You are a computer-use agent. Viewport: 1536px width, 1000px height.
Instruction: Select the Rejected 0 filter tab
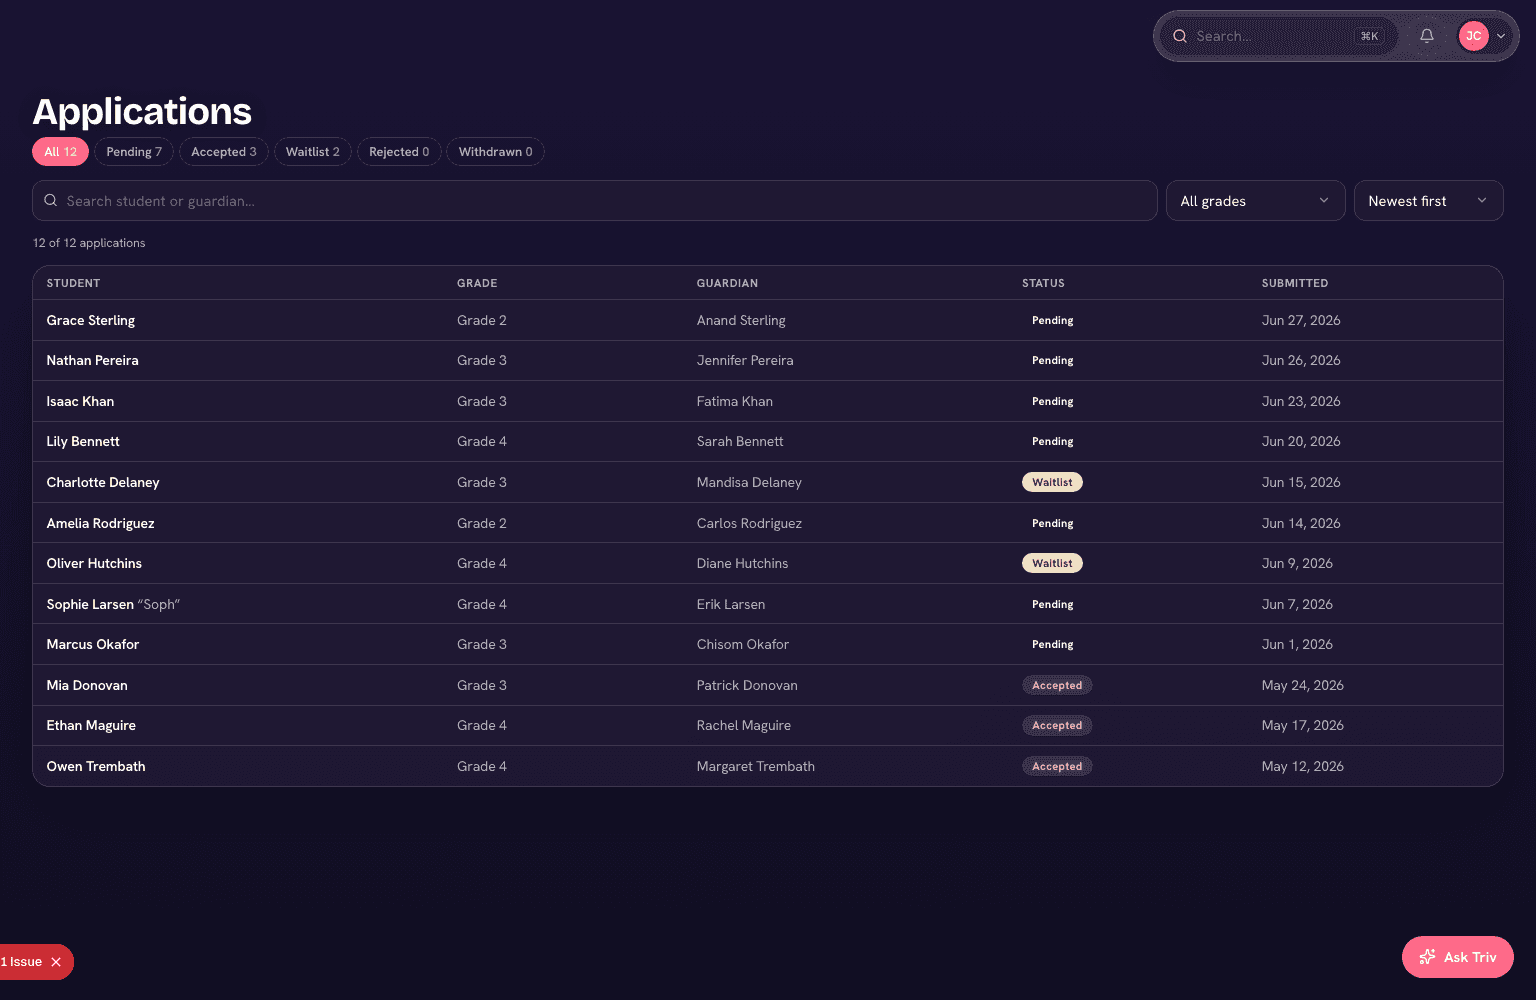click(x=399, y=152)
